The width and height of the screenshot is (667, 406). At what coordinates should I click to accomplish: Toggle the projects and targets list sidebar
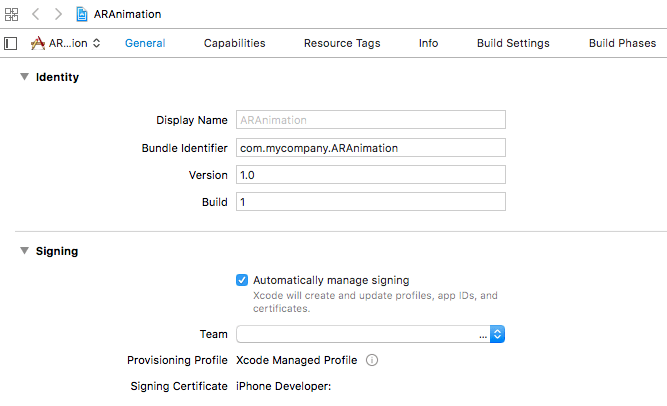[11, 43]
